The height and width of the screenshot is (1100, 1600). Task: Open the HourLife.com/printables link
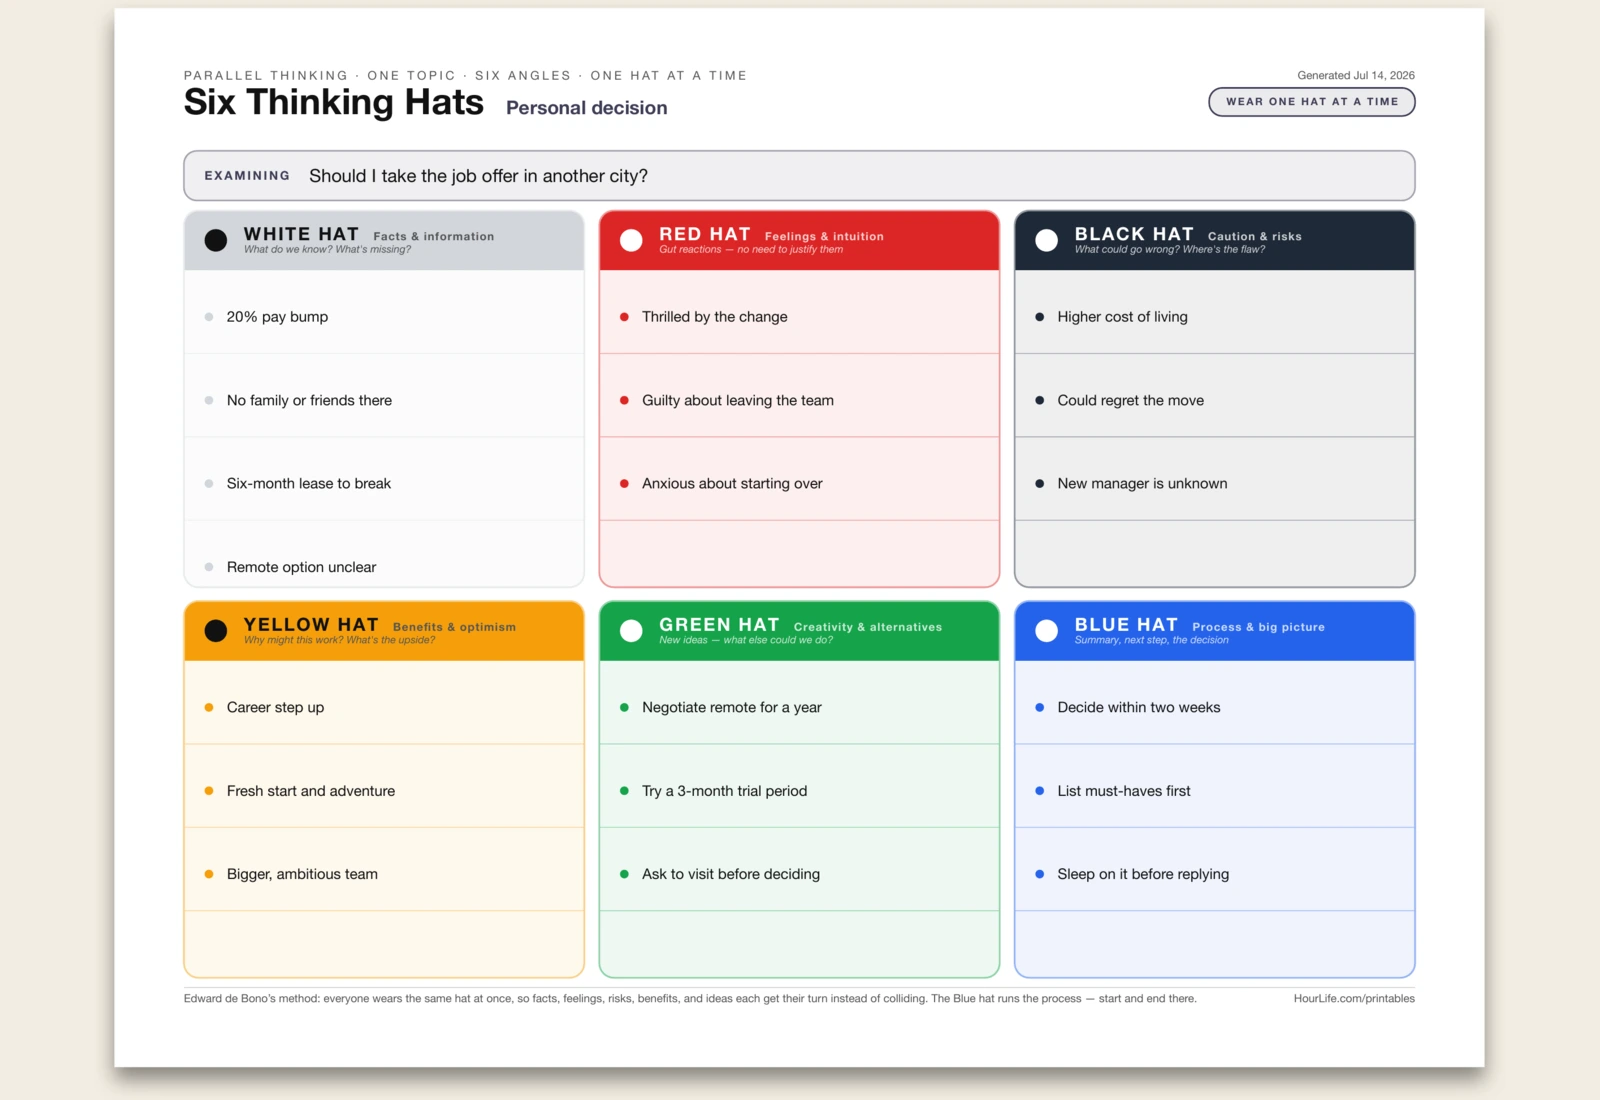point(1354,999)
